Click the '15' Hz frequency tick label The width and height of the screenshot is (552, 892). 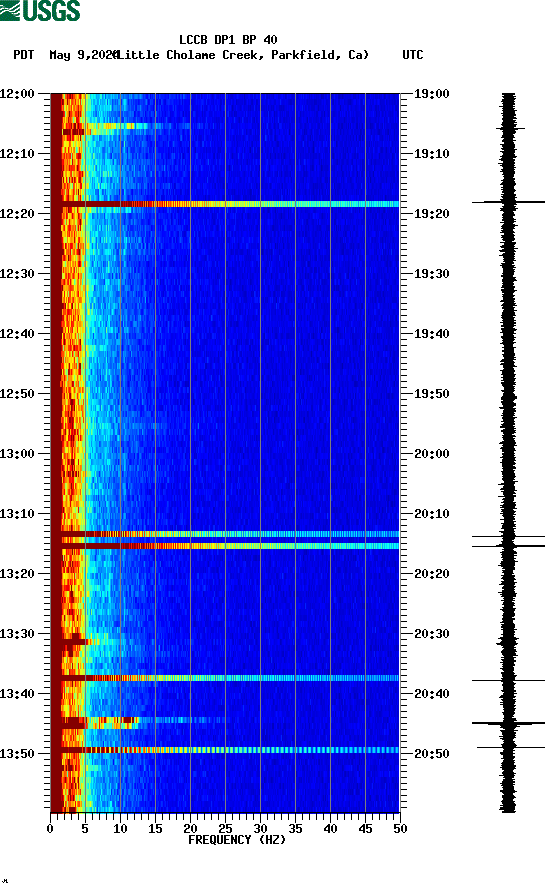[x=155, y=829]
